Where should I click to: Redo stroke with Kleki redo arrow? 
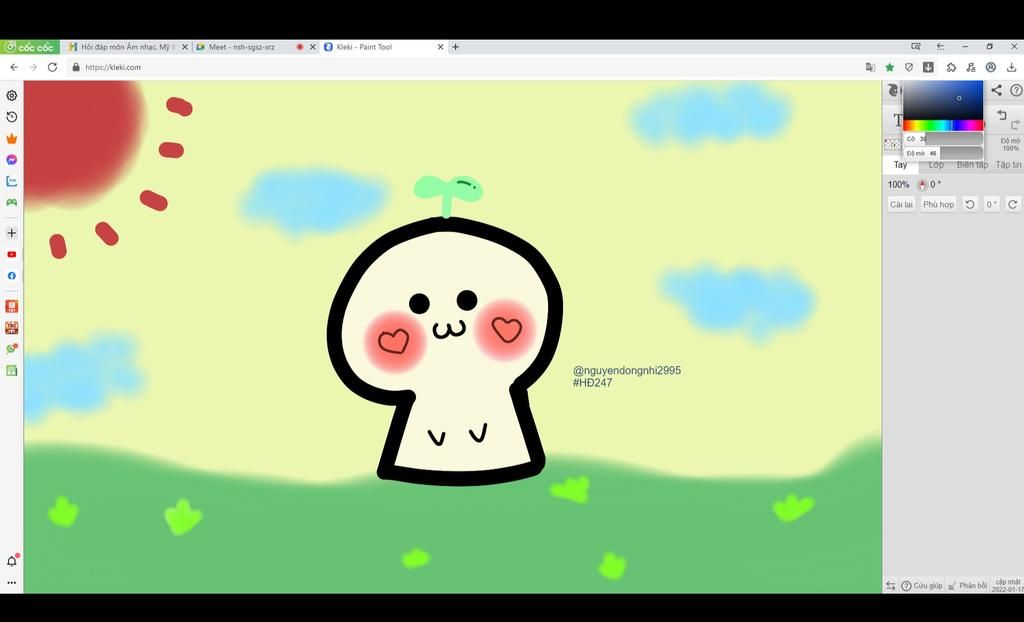pos(1015,123)
